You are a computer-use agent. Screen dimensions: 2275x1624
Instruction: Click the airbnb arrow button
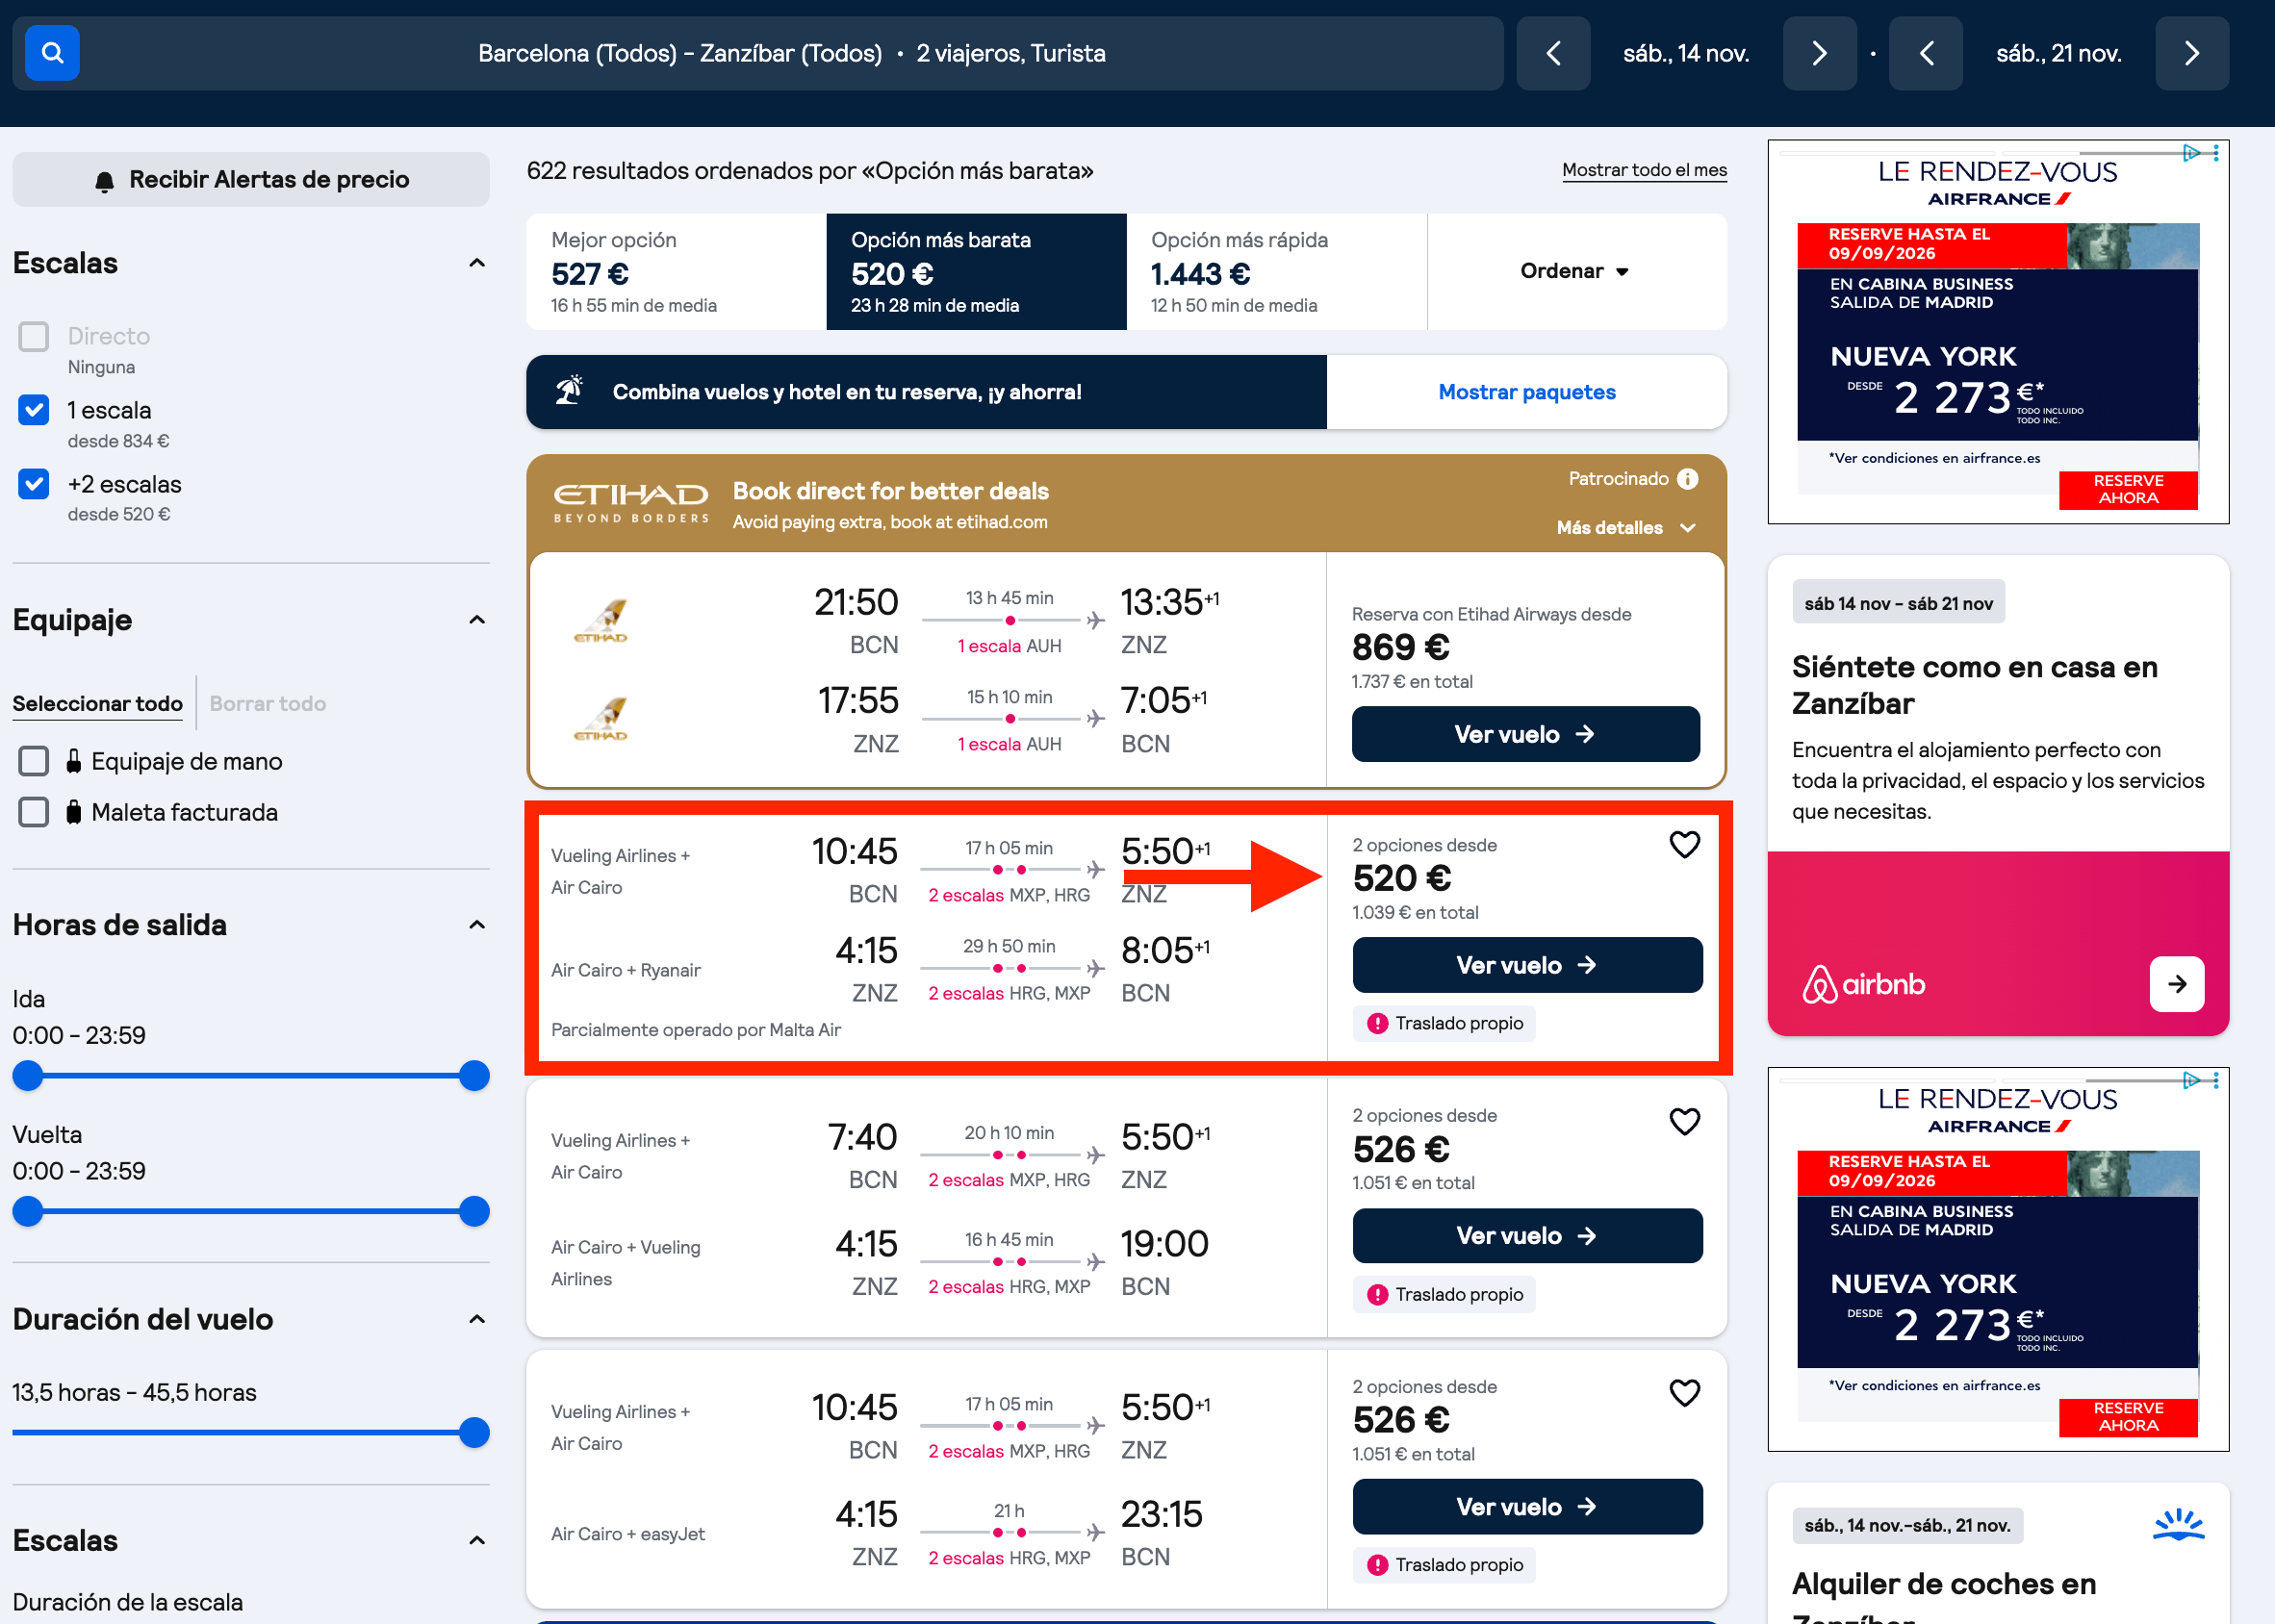click(2177, 984)
